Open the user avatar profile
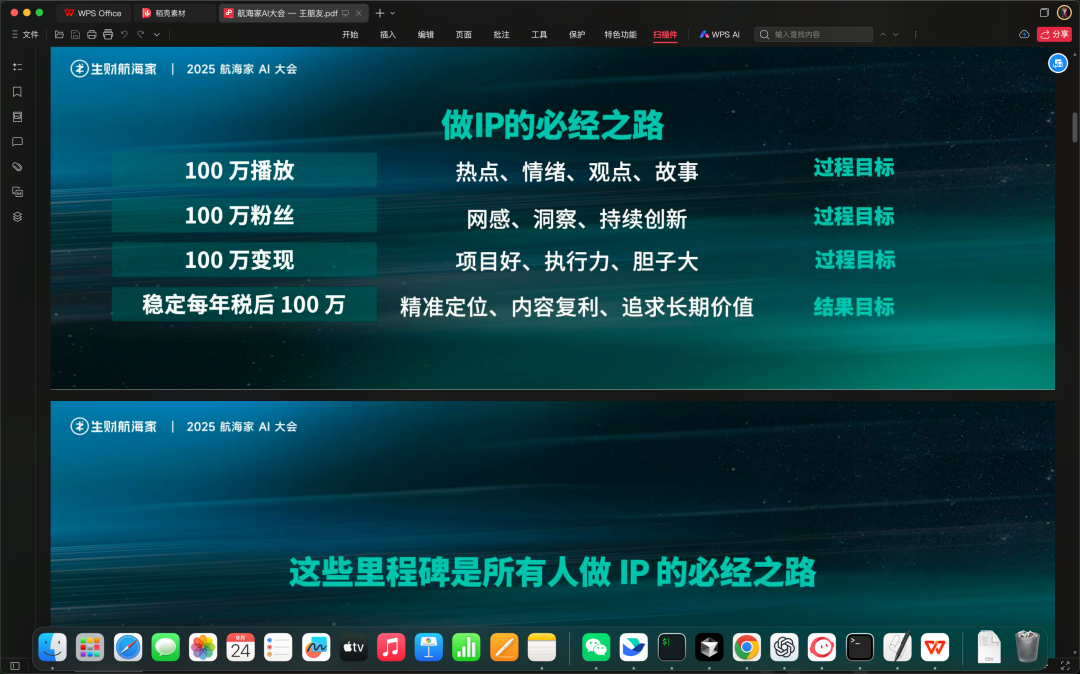This screenshot has width=1080, height=674. [1064, 12]
